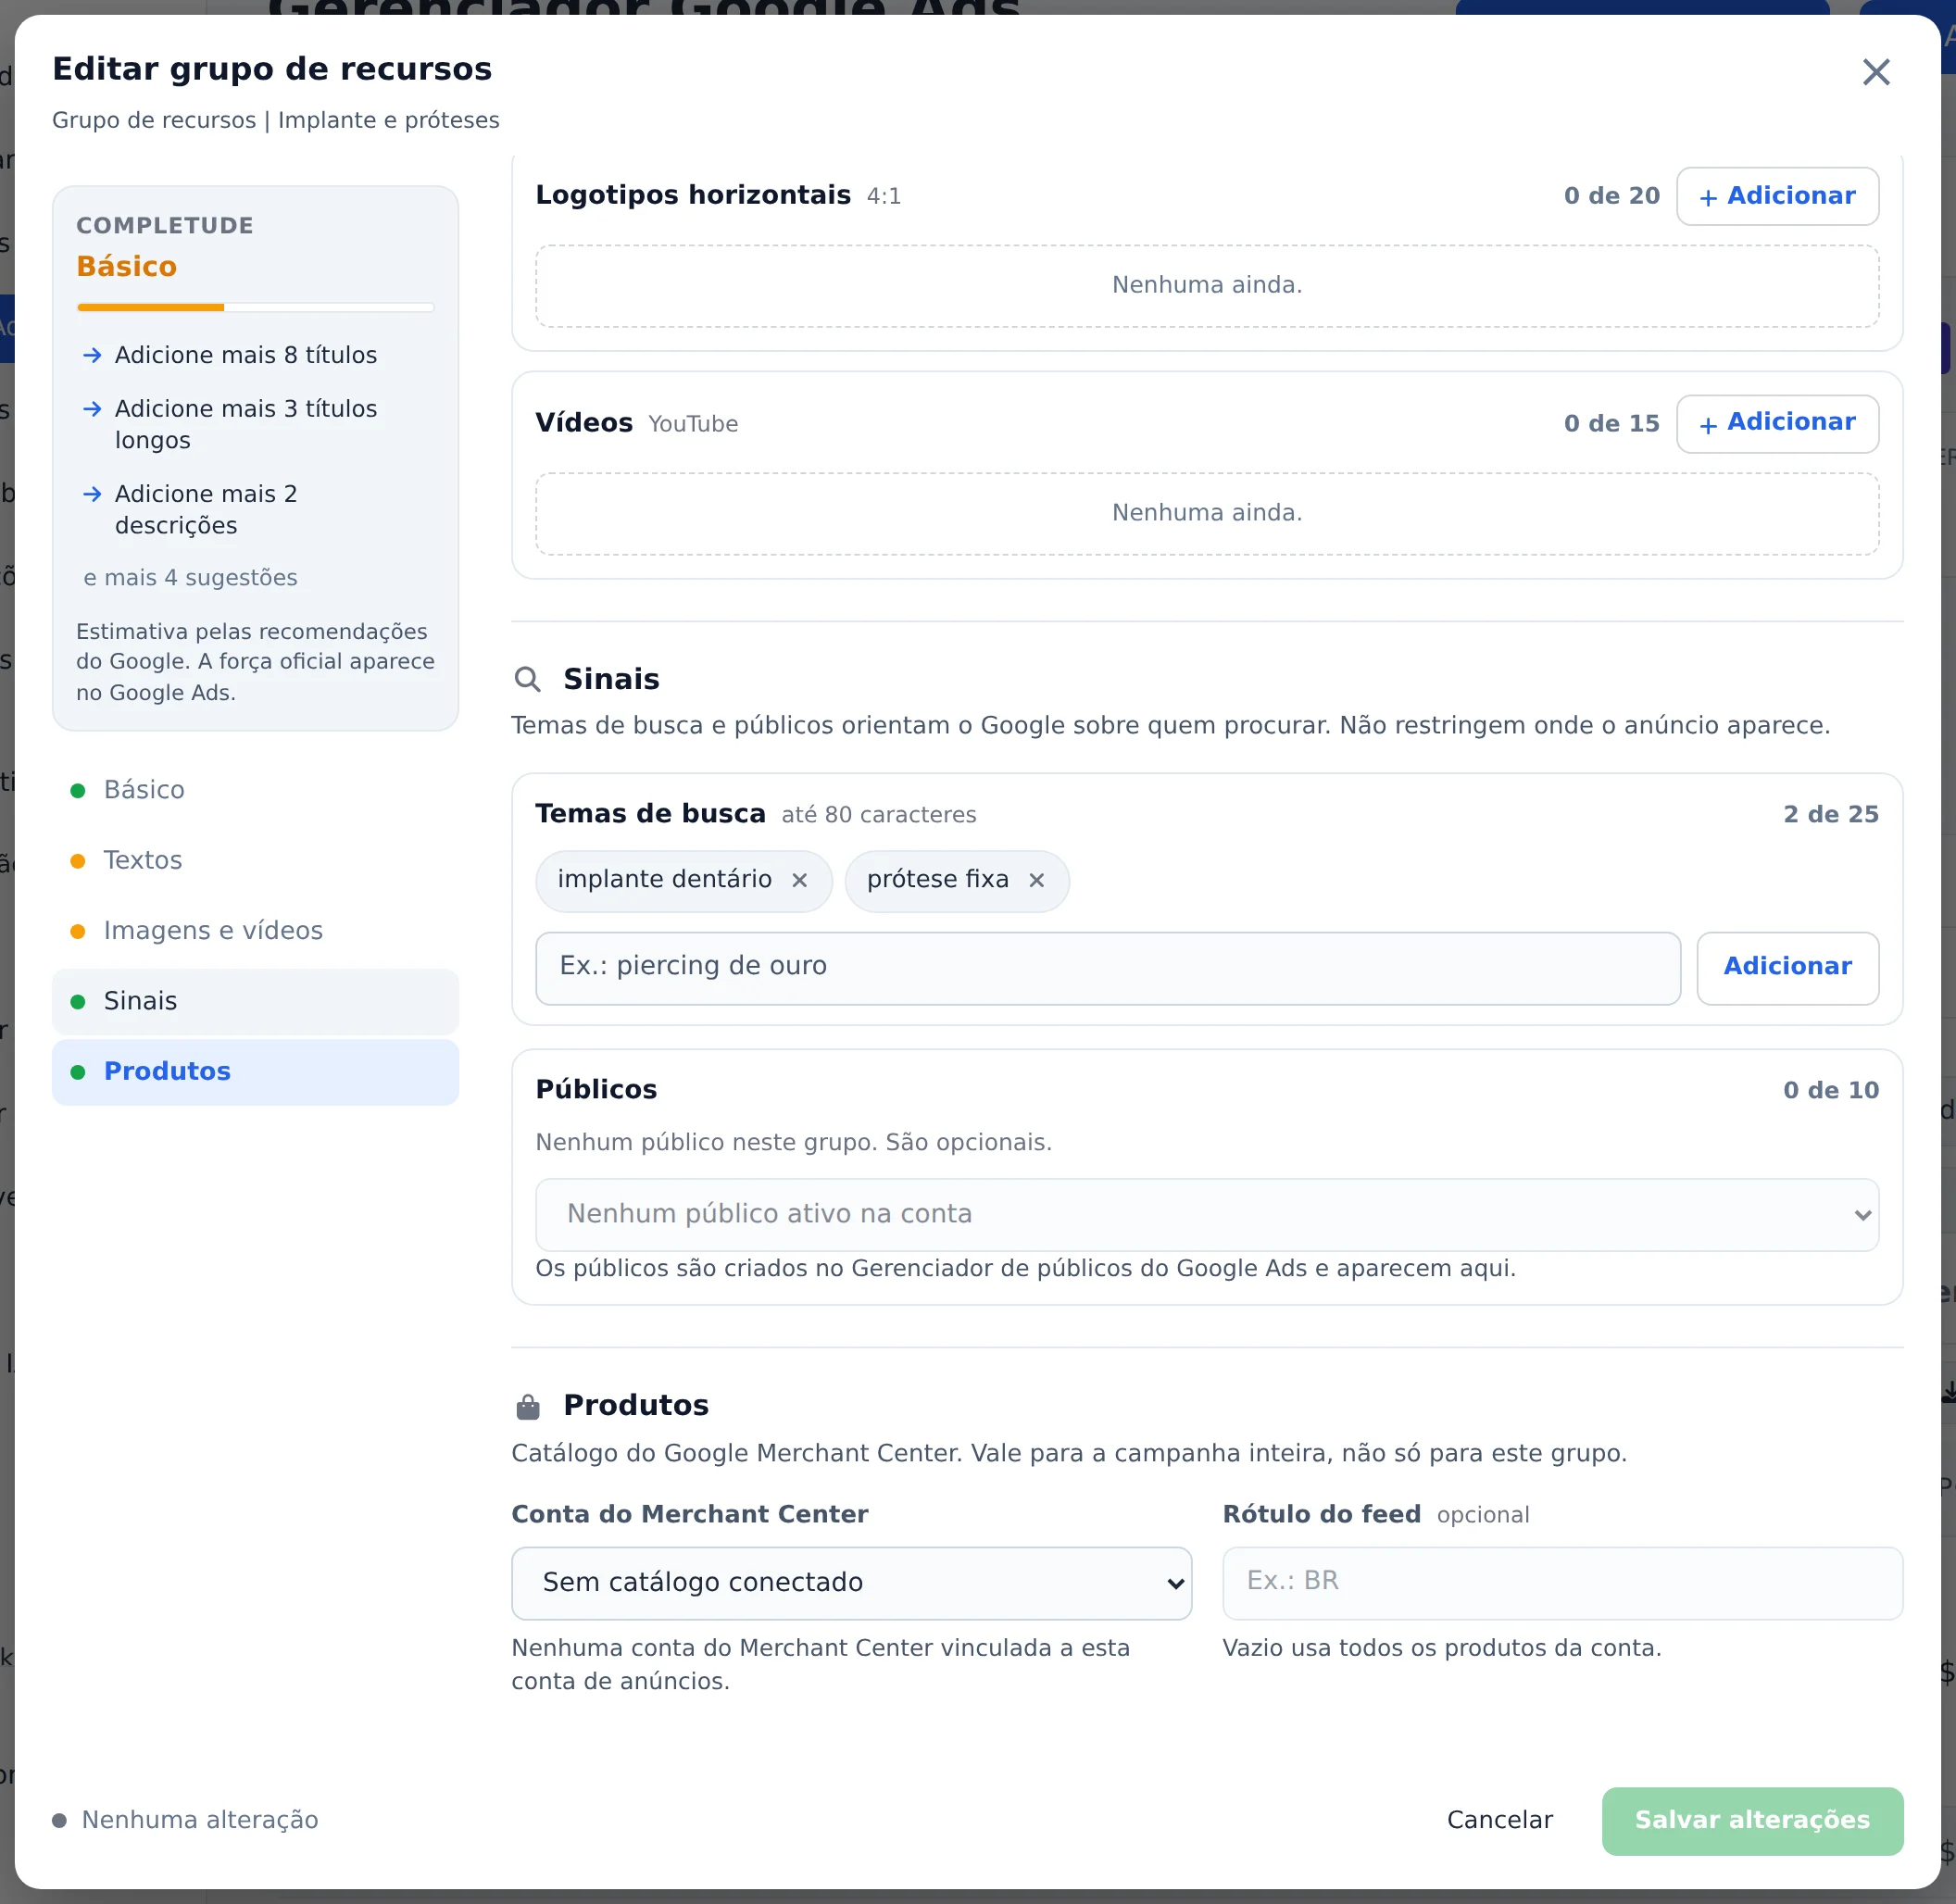Click empty placeholder under Logotipos horizontais
Viewport: 1956px width, 1904px height.
coord(1207,286)
